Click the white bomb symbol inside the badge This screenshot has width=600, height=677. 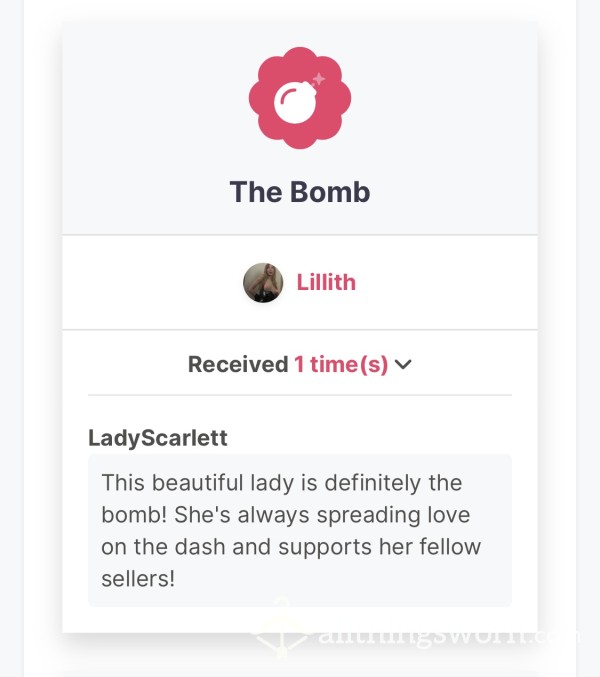295,102
